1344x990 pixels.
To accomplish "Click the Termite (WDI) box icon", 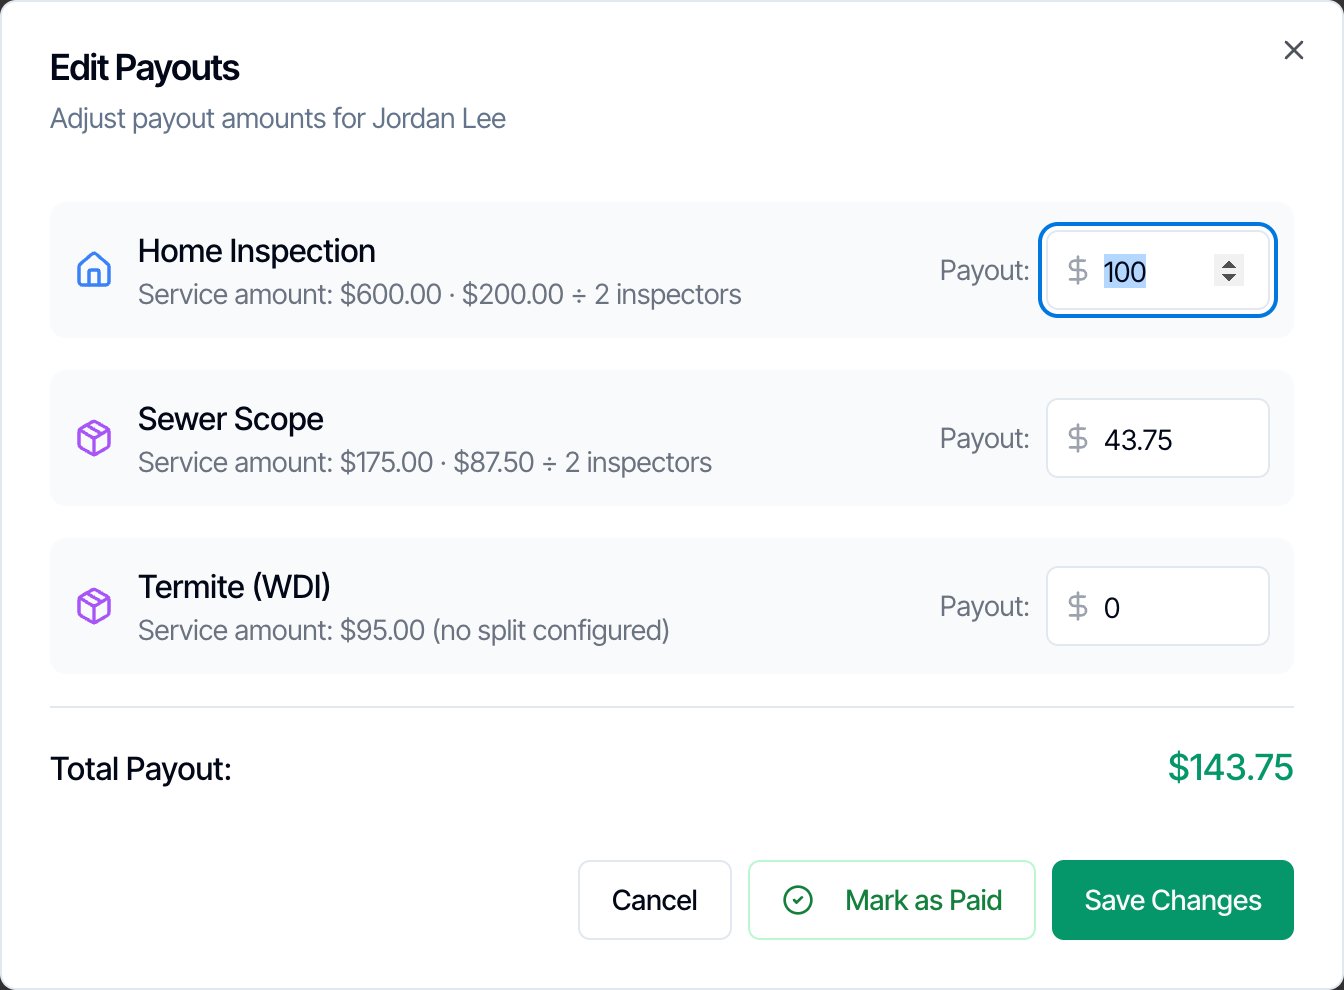I will point(94,606).
